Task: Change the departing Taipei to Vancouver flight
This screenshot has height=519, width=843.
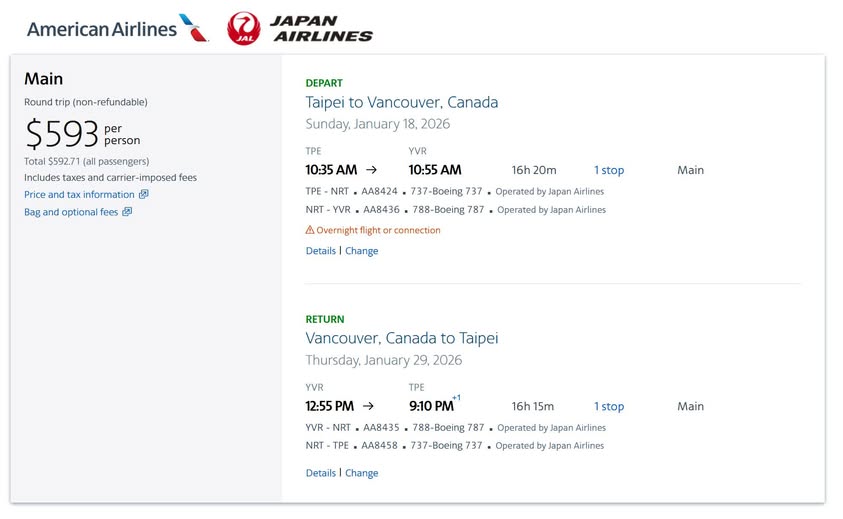Action: [362, 251]
